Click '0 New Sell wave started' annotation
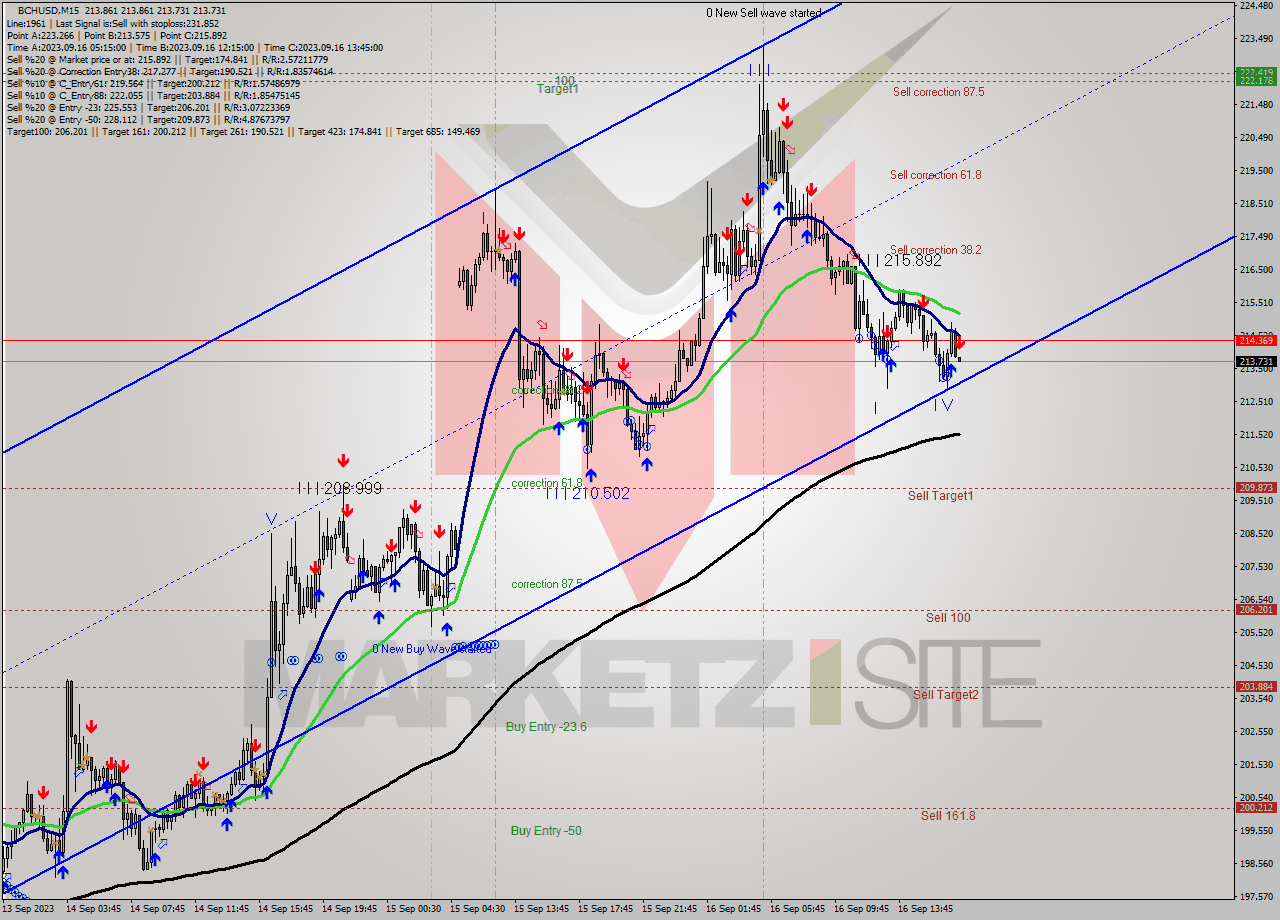This screenshot has height=920, width=1280. tap(763, 13)
